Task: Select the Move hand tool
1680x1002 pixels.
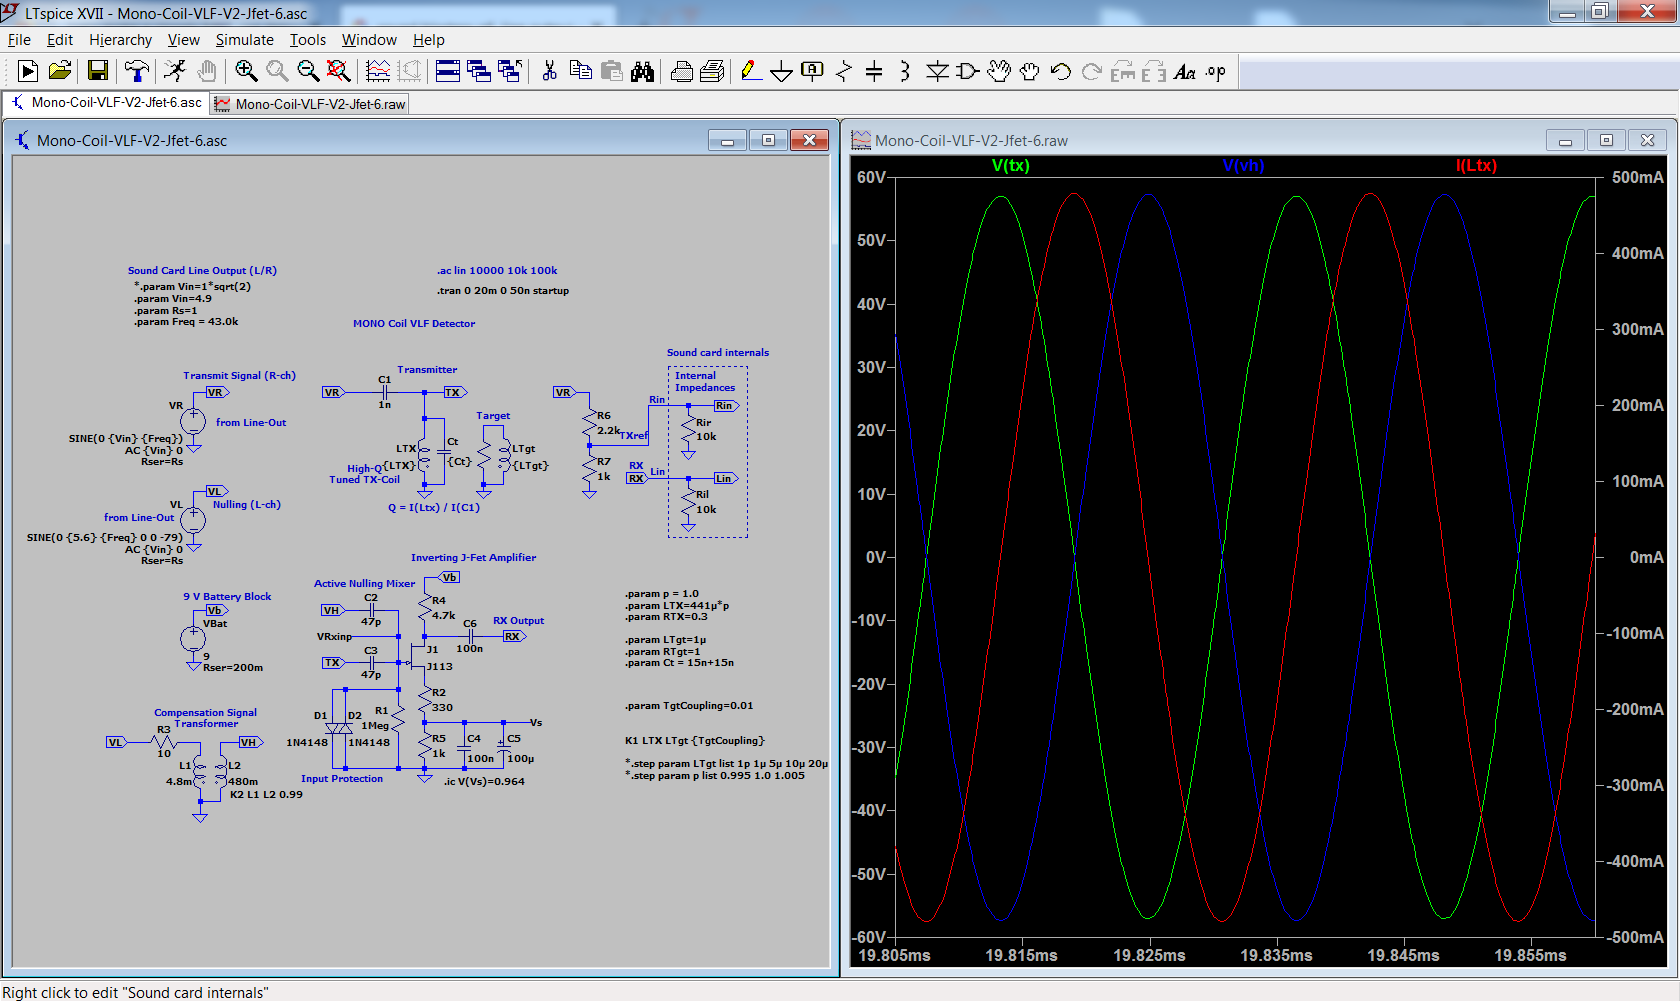Action: pyautogui.click(x=999, y=71)
